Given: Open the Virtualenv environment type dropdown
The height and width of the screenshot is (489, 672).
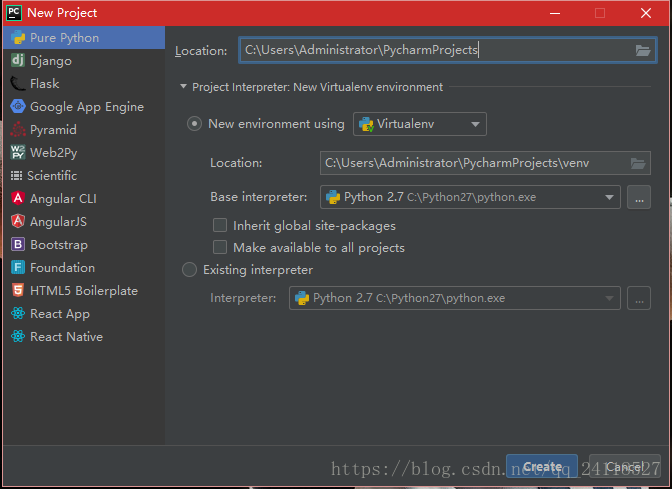Looking at the screenshot, I should pyautogui.click(x=420, y=124).
